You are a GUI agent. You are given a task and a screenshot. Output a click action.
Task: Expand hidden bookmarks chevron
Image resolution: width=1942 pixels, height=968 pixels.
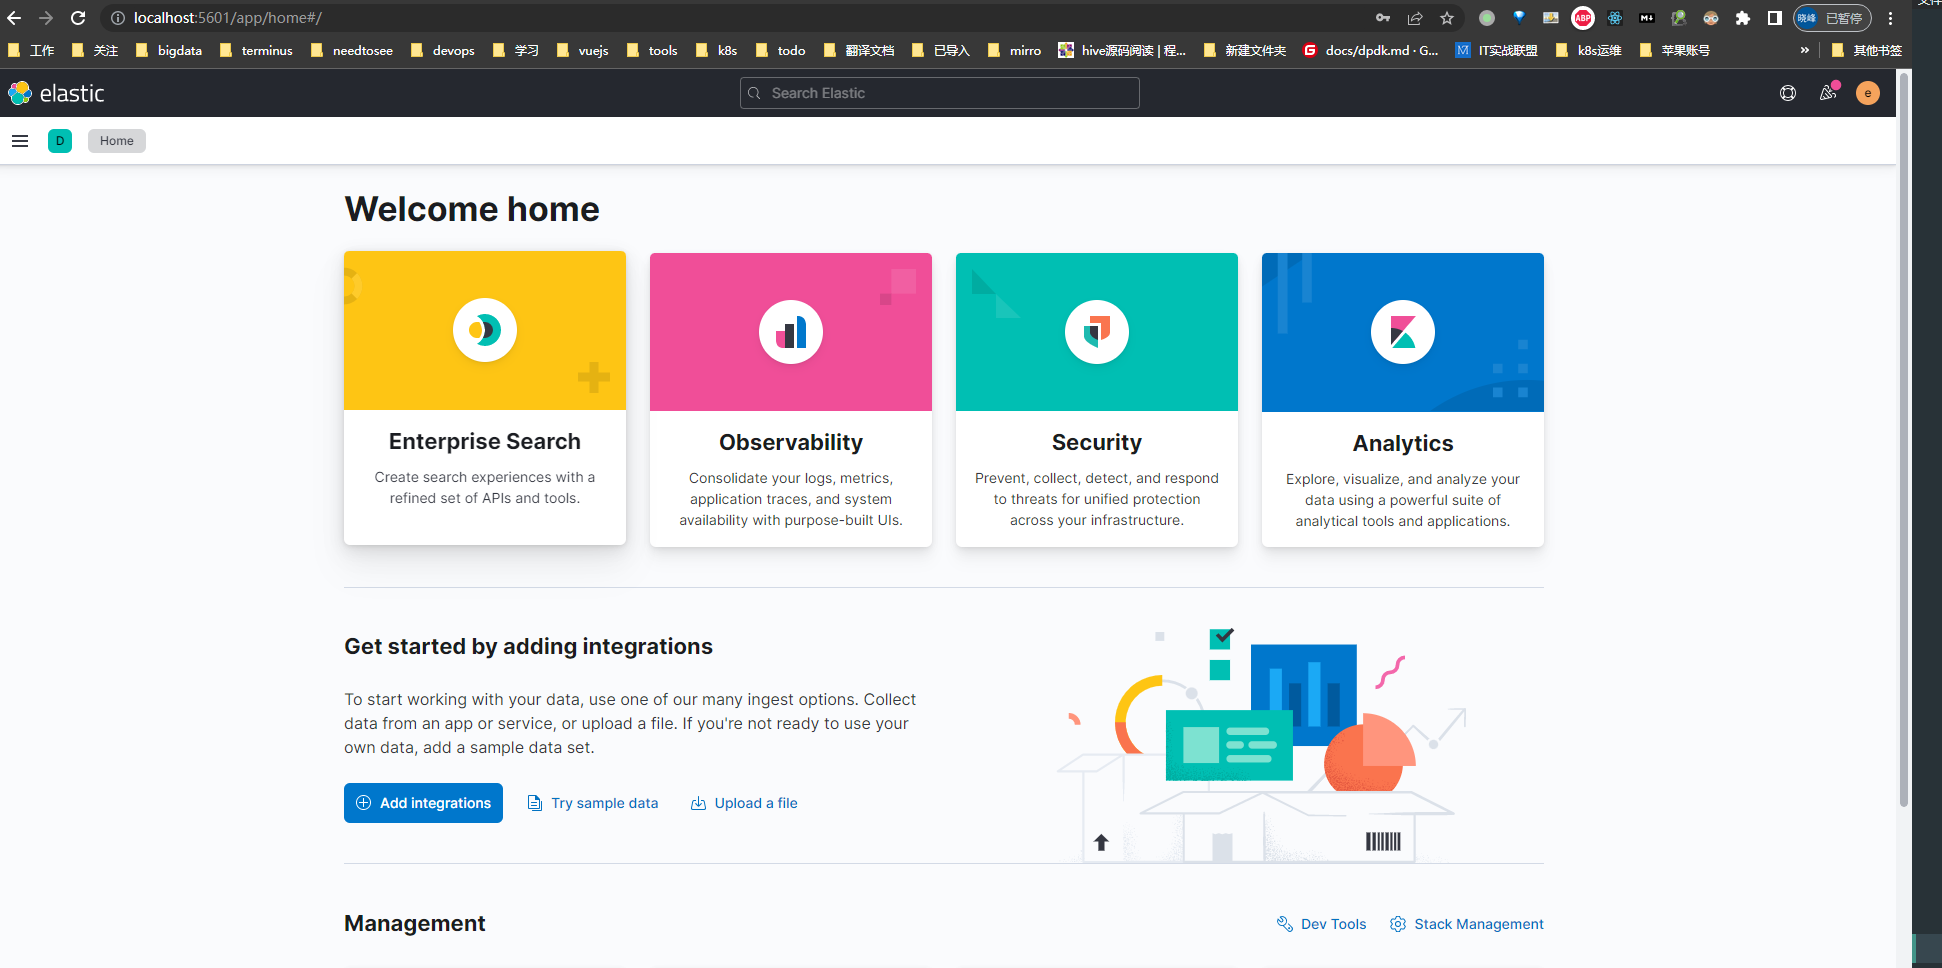(x=1805, y=50)
